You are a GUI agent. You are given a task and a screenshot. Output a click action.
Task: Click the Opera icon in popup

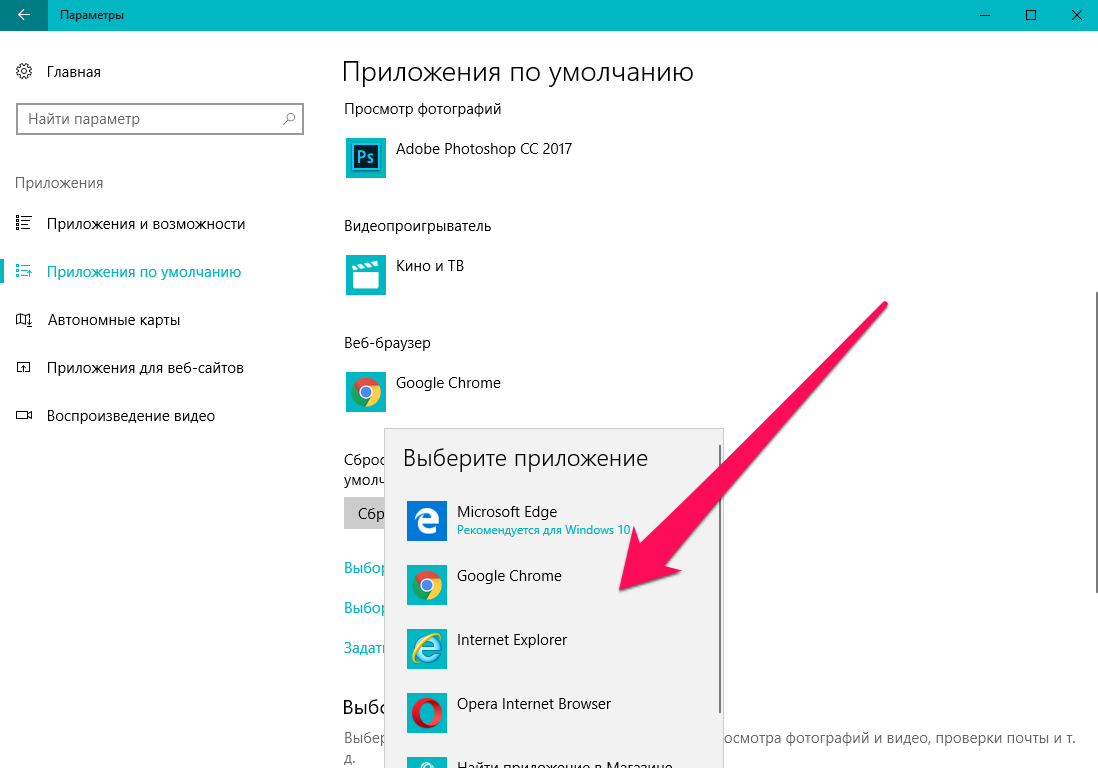click(426, 713)
